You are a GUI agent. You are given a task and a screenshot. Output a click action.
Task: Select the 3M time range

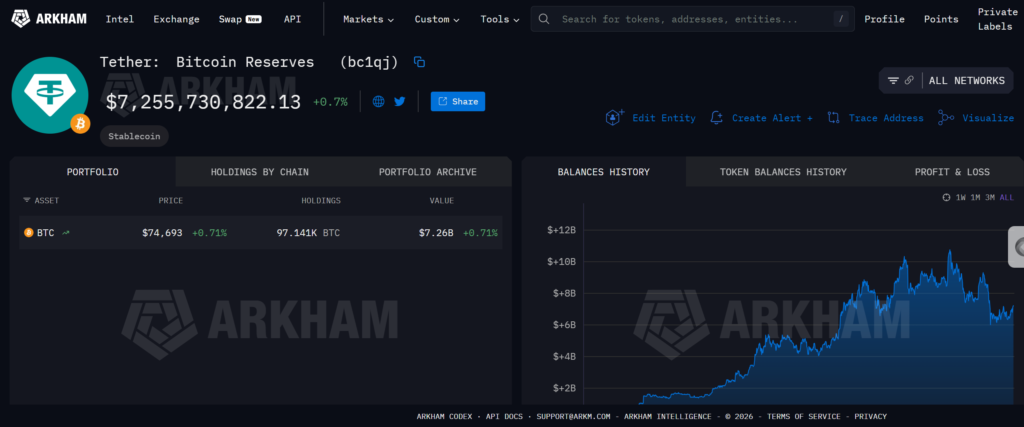click(990, 197)
